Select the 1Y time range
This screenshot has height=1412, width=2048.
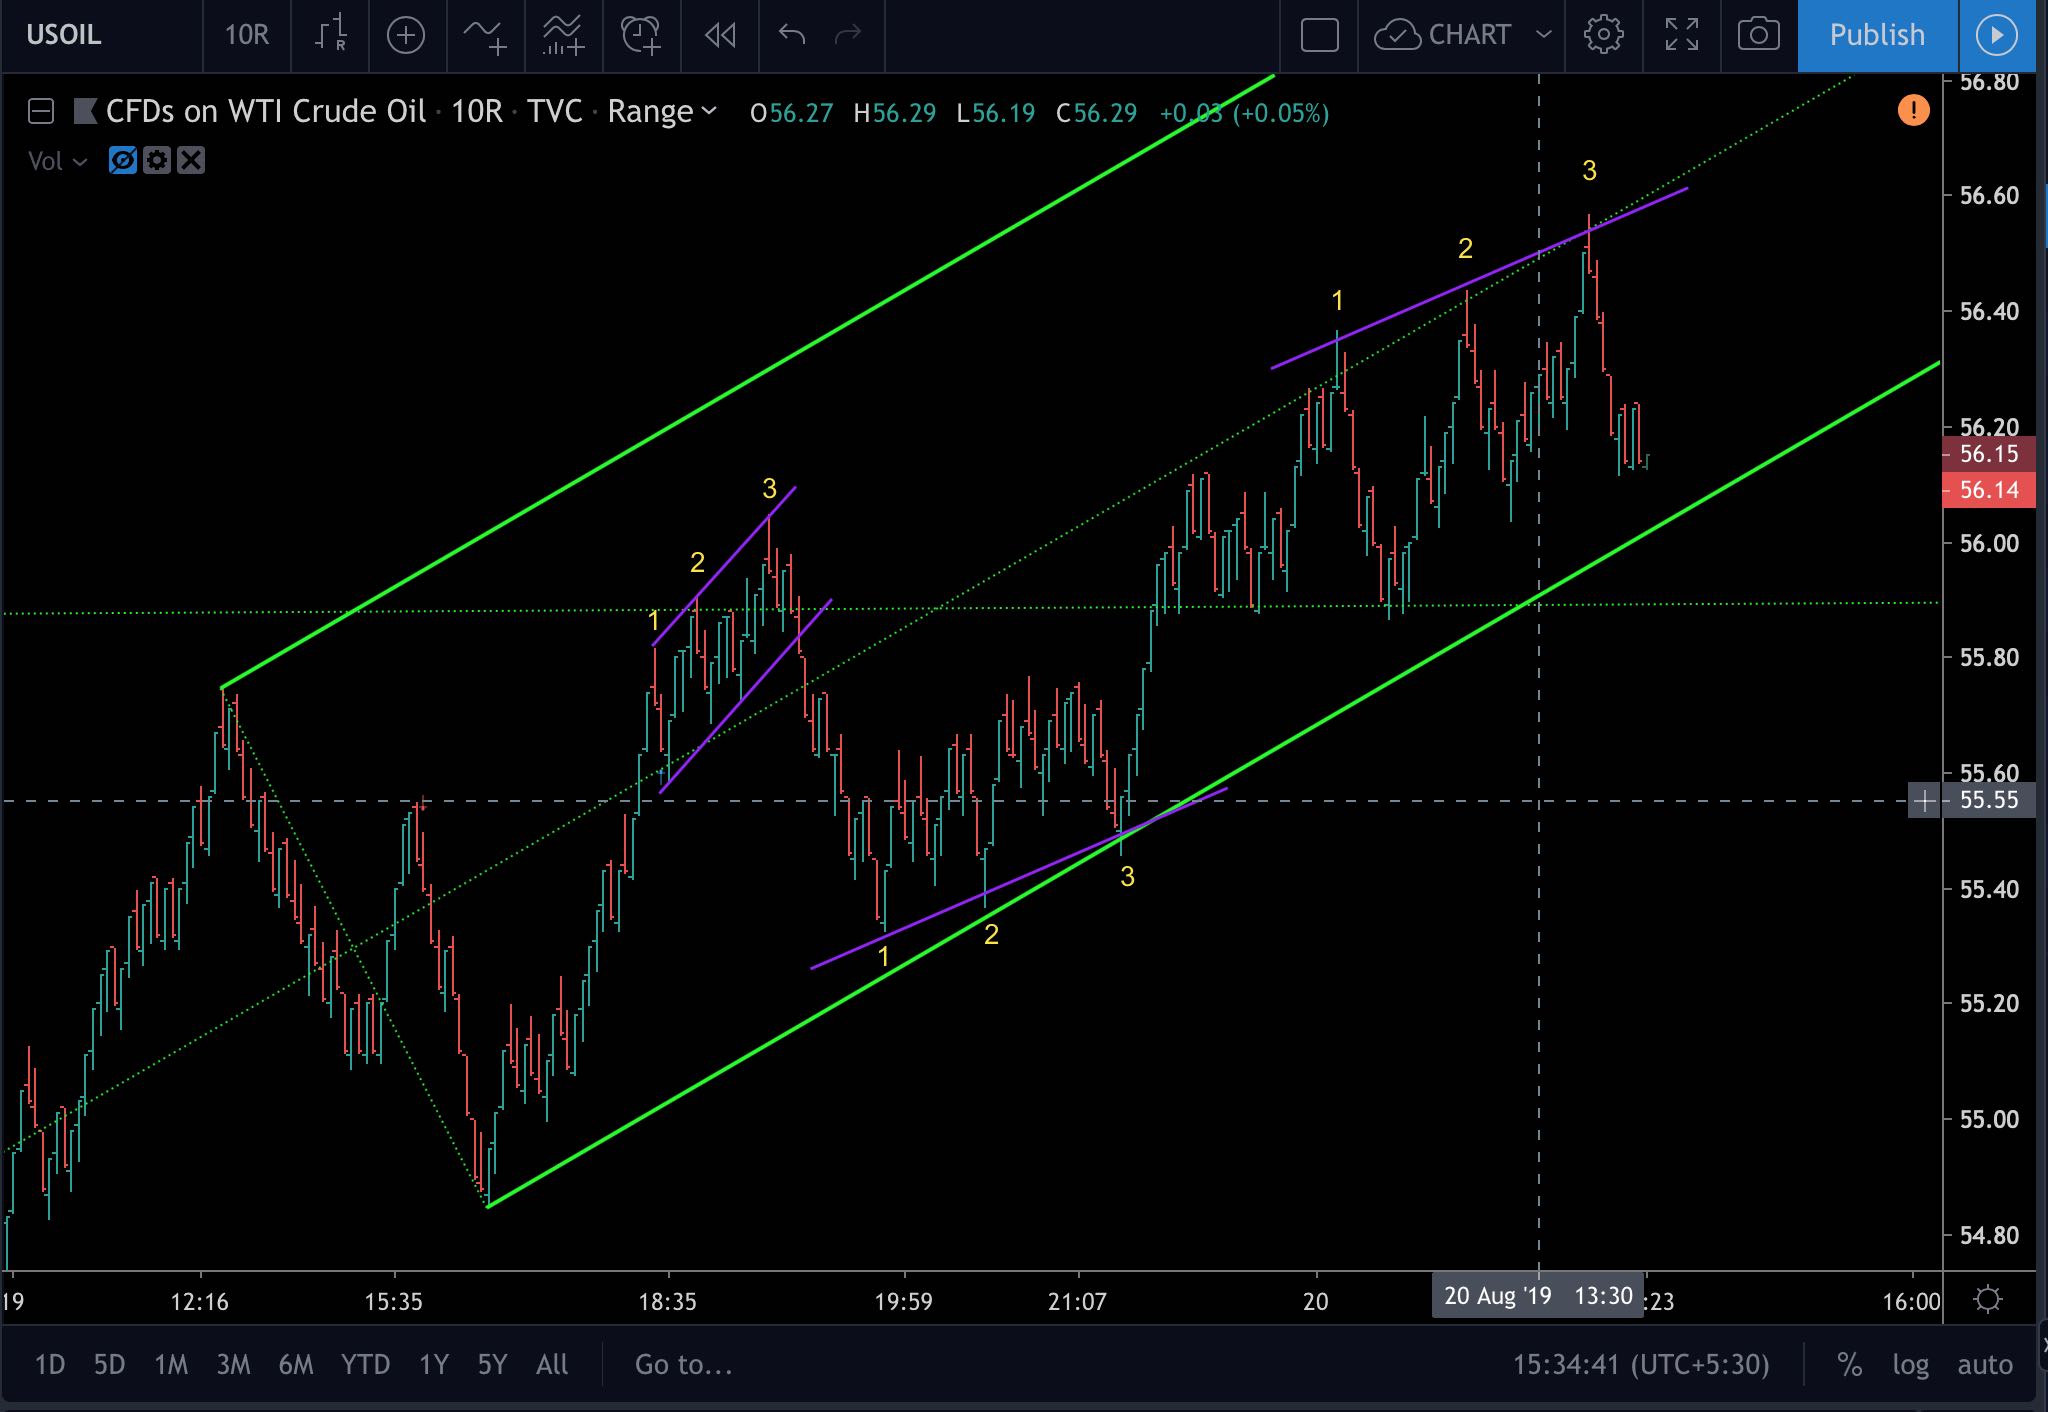point(433,1365)
